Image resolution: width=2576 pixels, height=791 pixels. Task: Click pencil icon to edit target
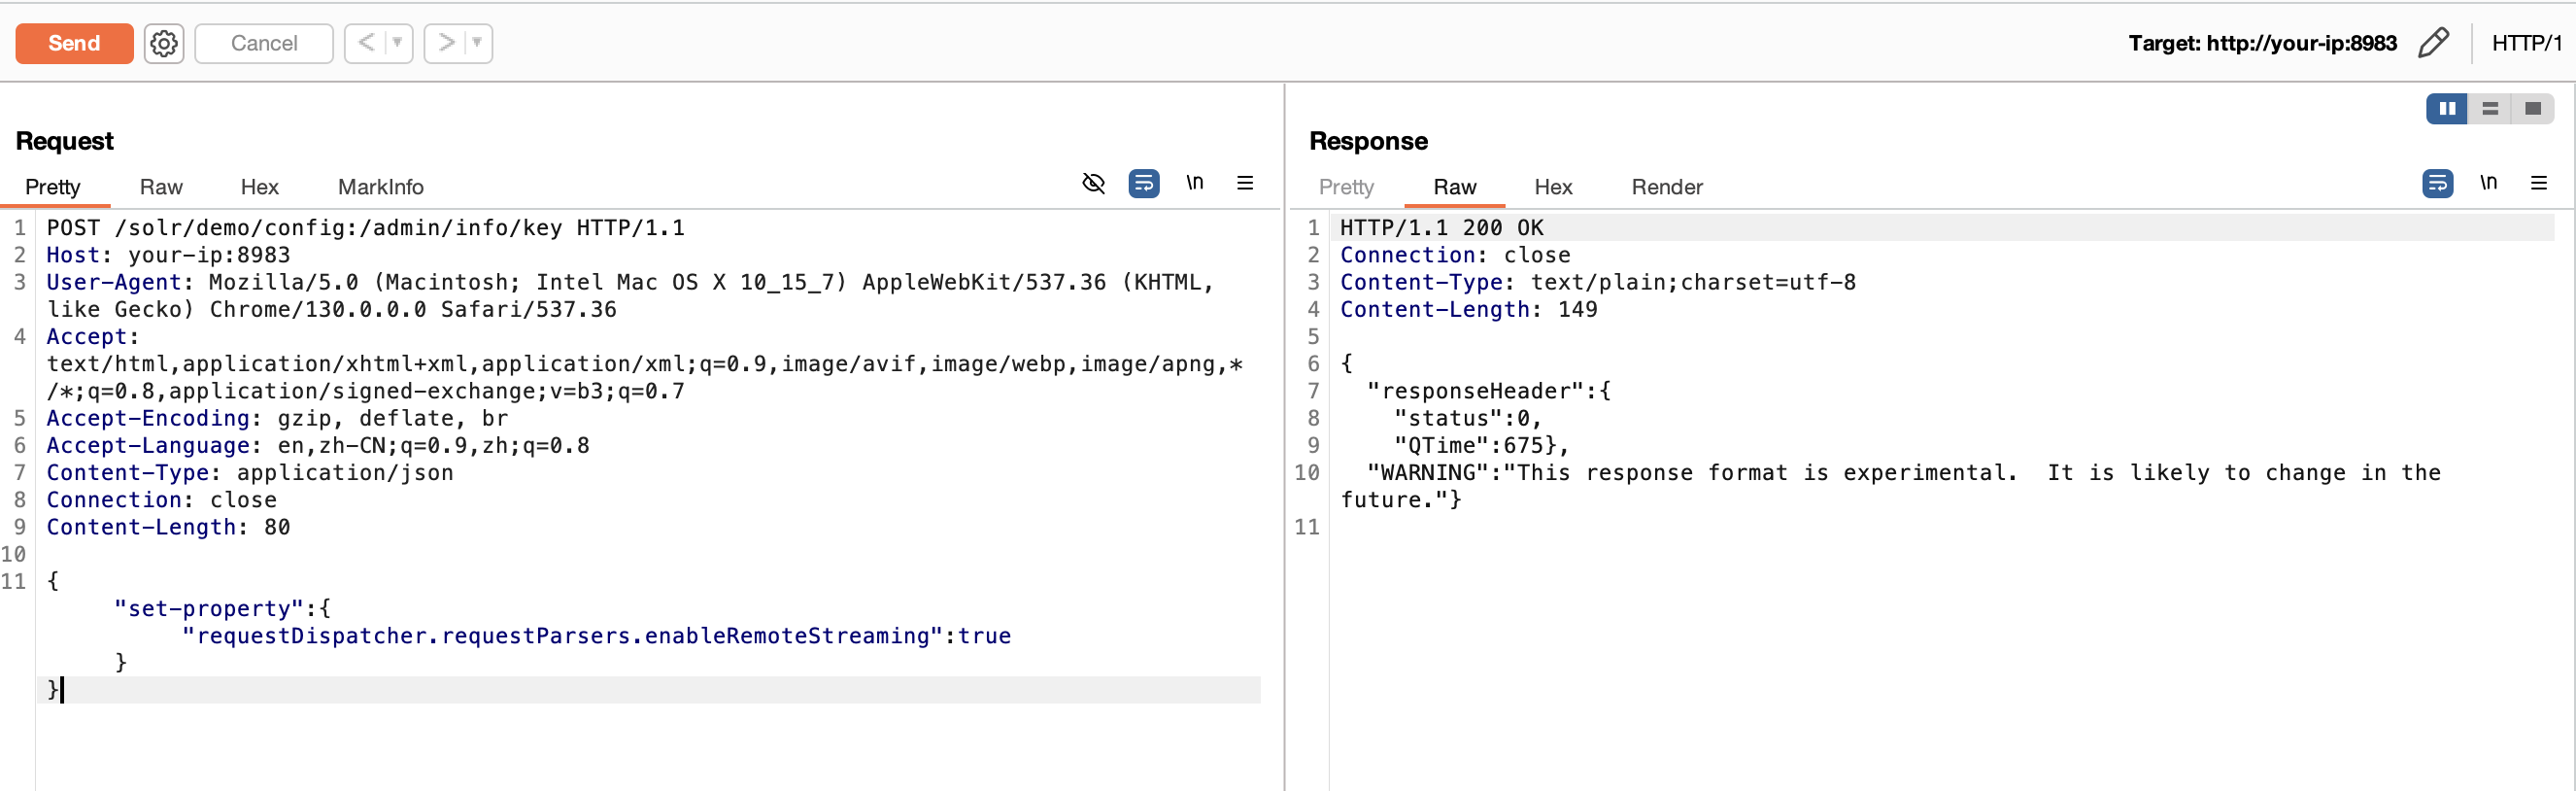(x=2432, y=43)
